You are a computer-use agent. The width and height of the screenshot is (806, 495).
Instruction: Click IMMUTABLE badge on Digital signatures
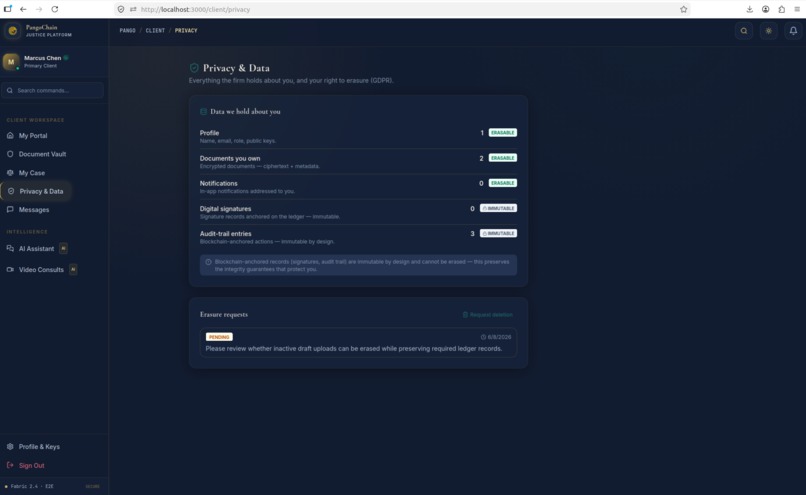(x=498, y=208)
